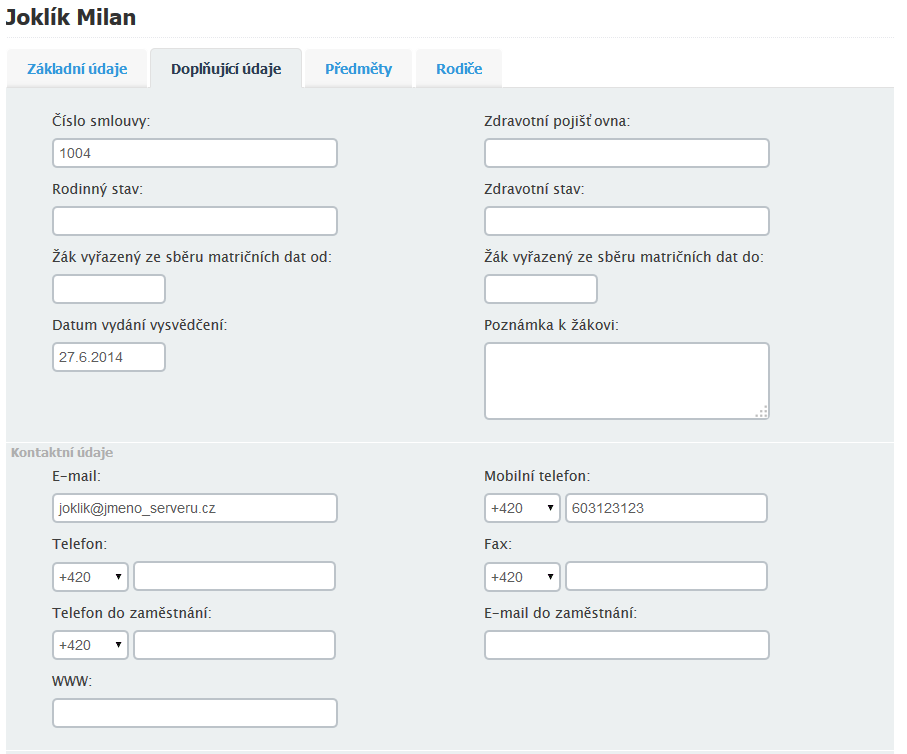Click the Zdravotní pojišťovna field
907x754 pixels.
coord(626,153)
